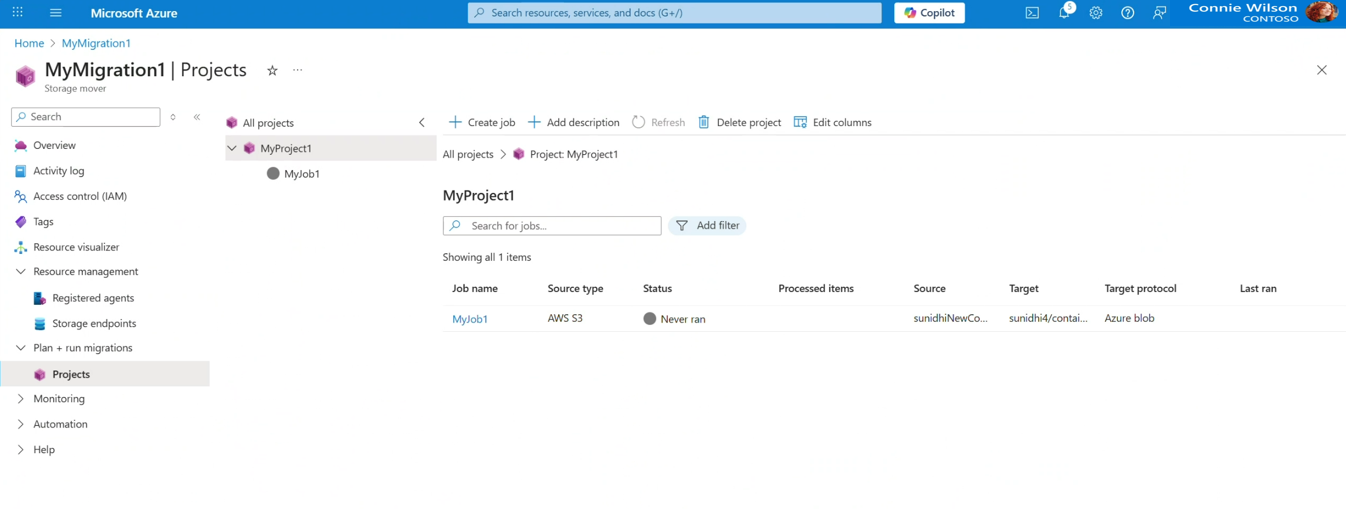Sort by the Job name column
Viewport: 1346px width, 509px height.
[x=475, y=288]
